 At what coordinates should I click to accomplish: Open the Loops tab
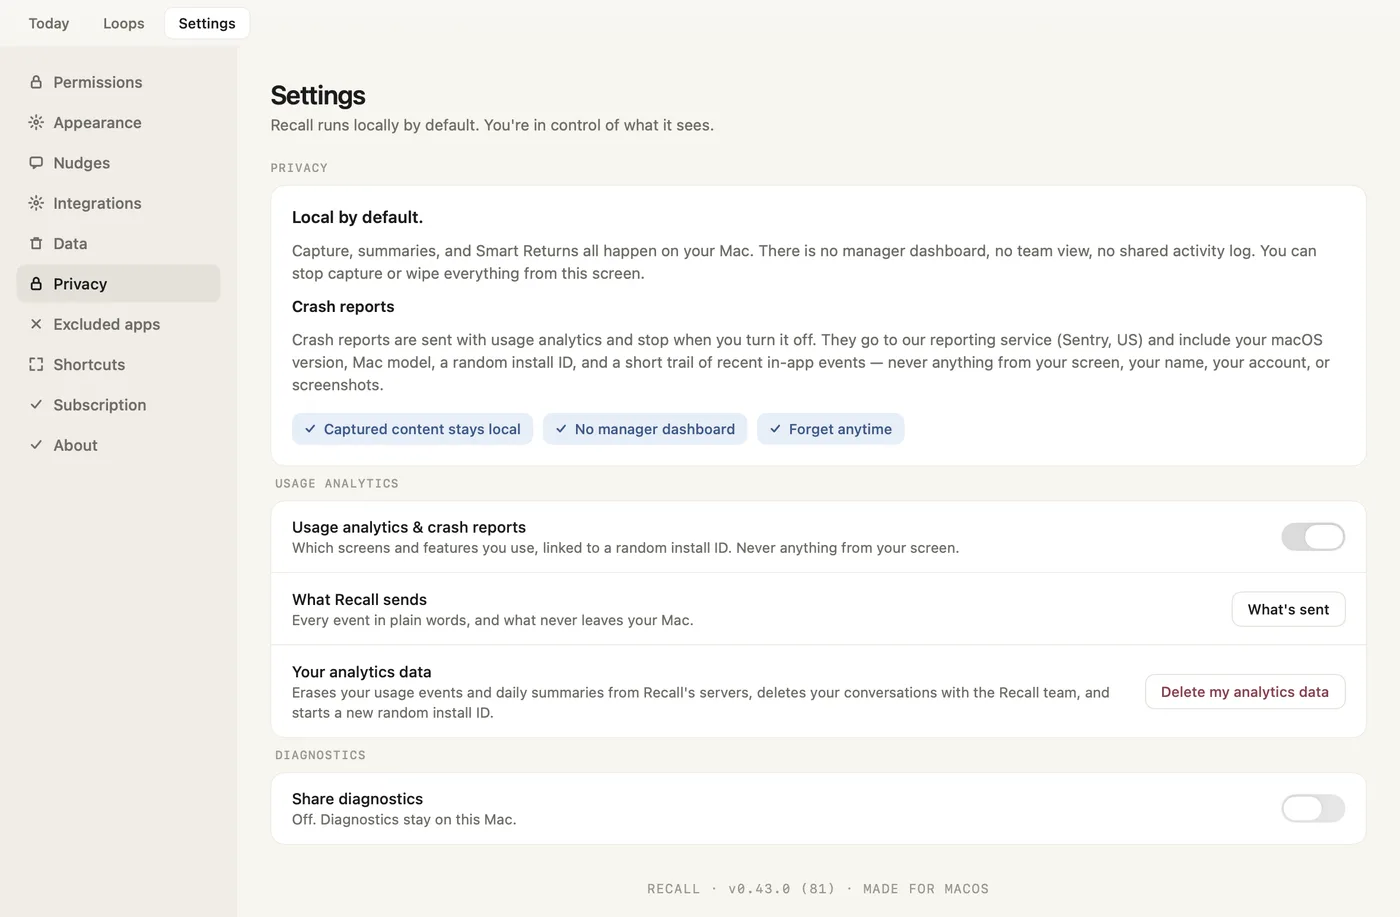[124, 23]
